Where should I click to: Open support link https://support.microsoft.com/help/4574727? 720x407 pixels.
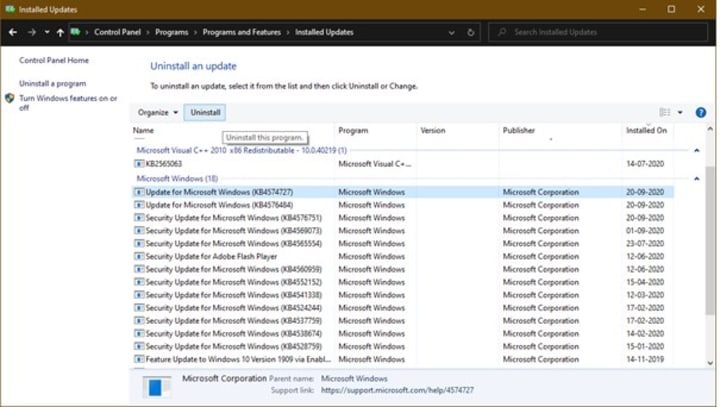tap(397, 390)
